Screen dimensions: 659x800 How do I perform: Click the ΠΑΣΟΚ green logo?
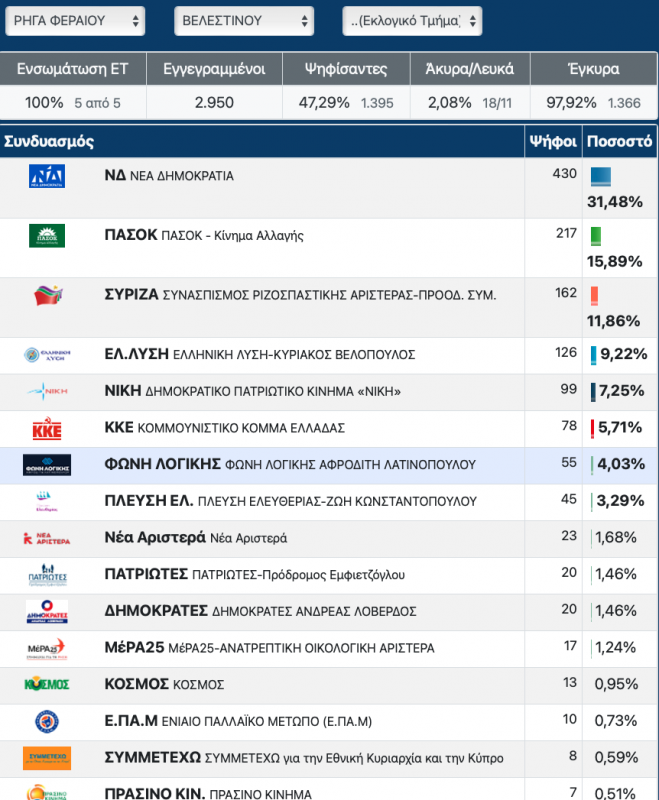47,236
